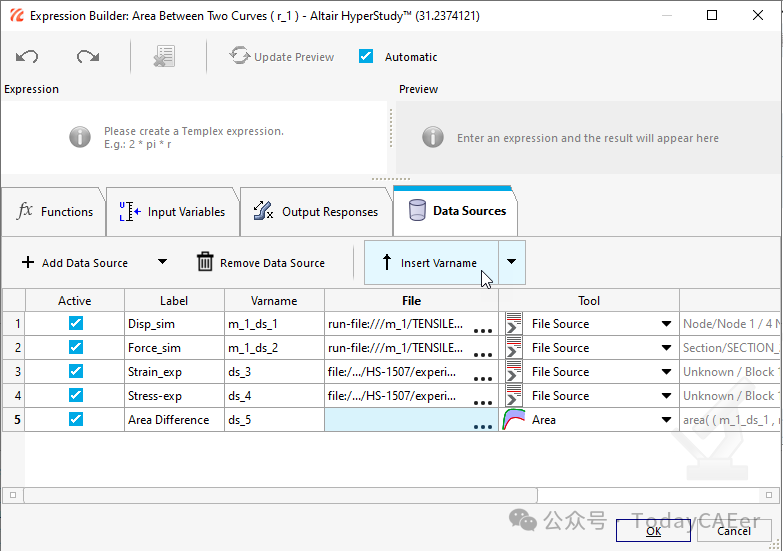The width and height of the screenshot is (783, 551).
Task: Click the undo arrow icon
Action: (27, 56)
